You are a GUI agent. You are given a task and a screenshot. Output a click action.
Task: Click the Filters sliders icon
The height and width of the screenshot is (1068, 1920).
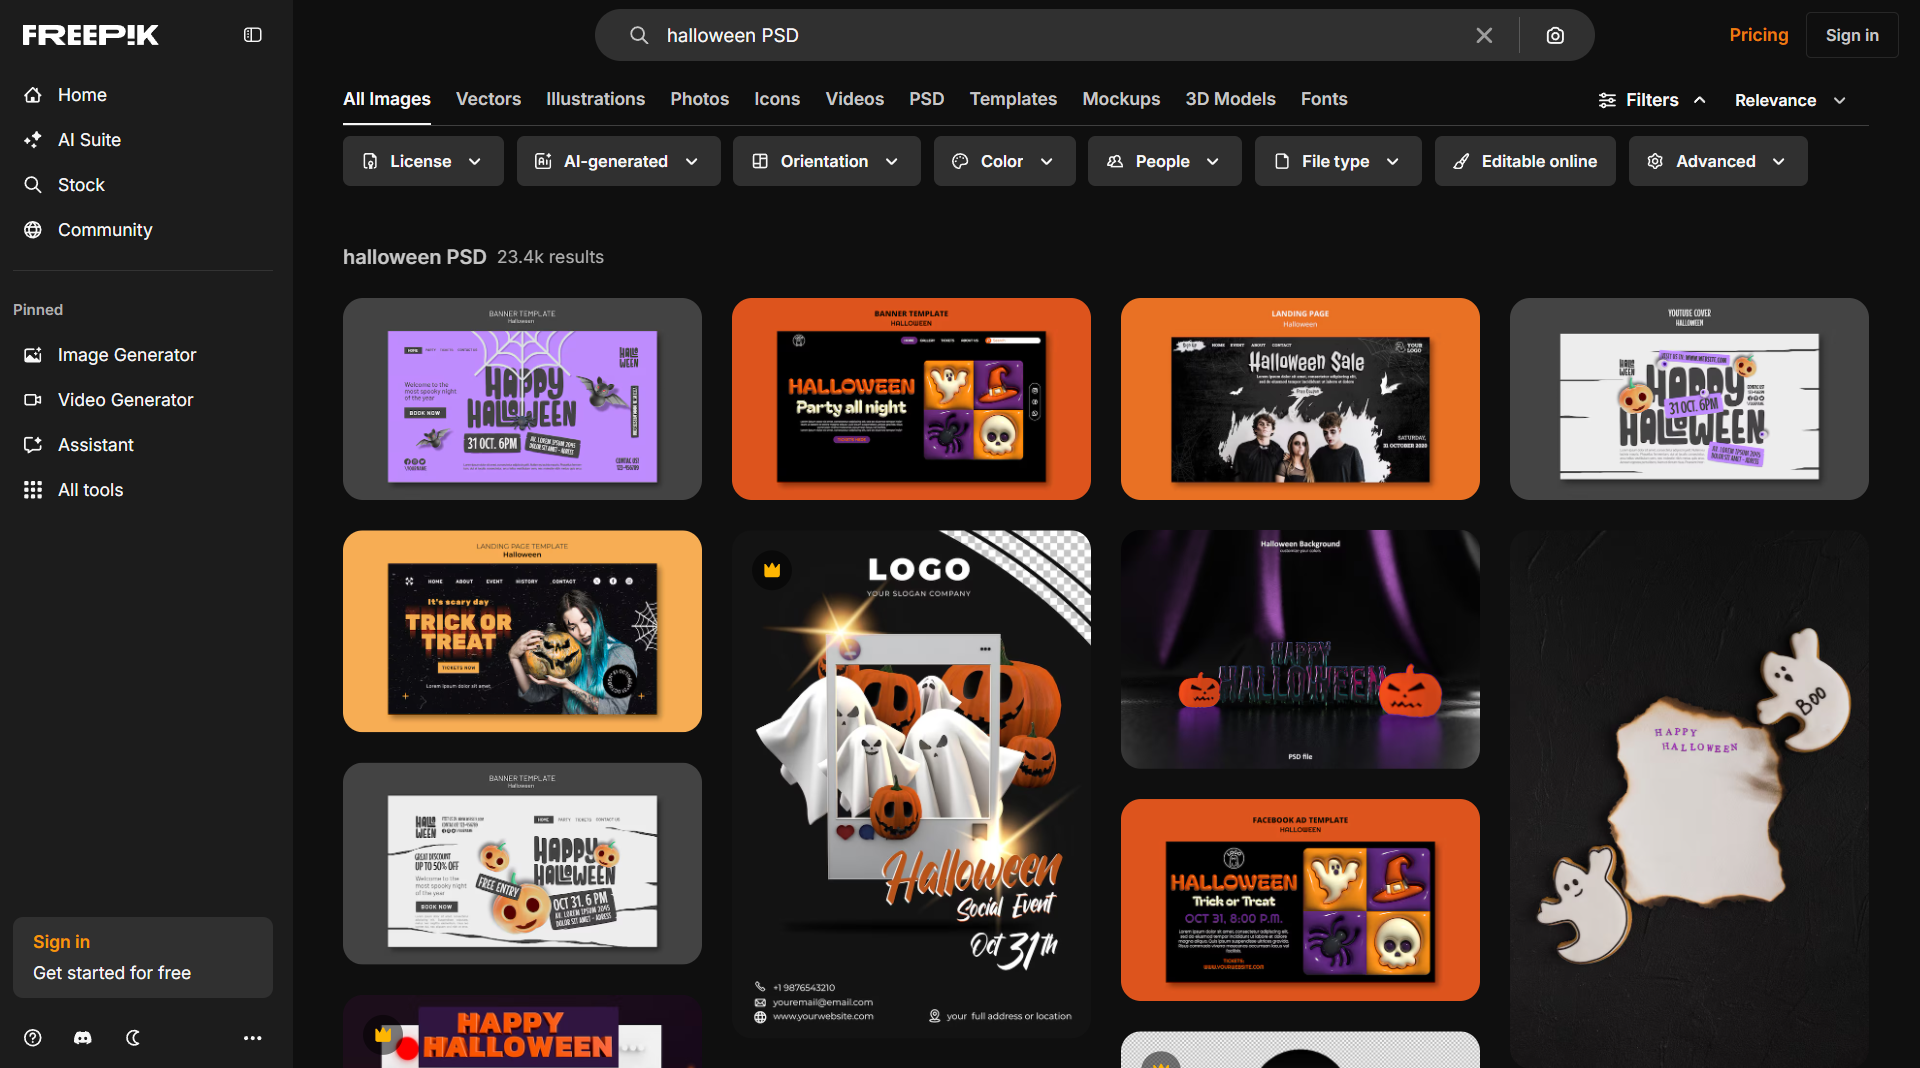pyautogui.click(x=1607, y=100)
